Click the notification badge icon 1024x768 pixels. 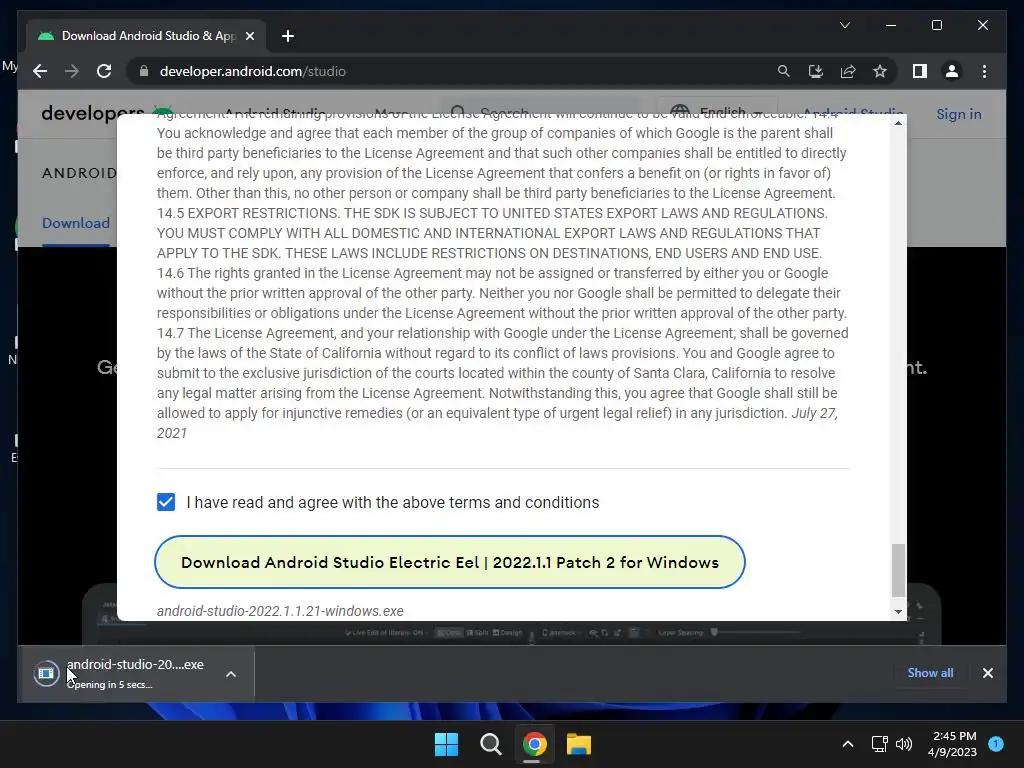coord(996,743)
